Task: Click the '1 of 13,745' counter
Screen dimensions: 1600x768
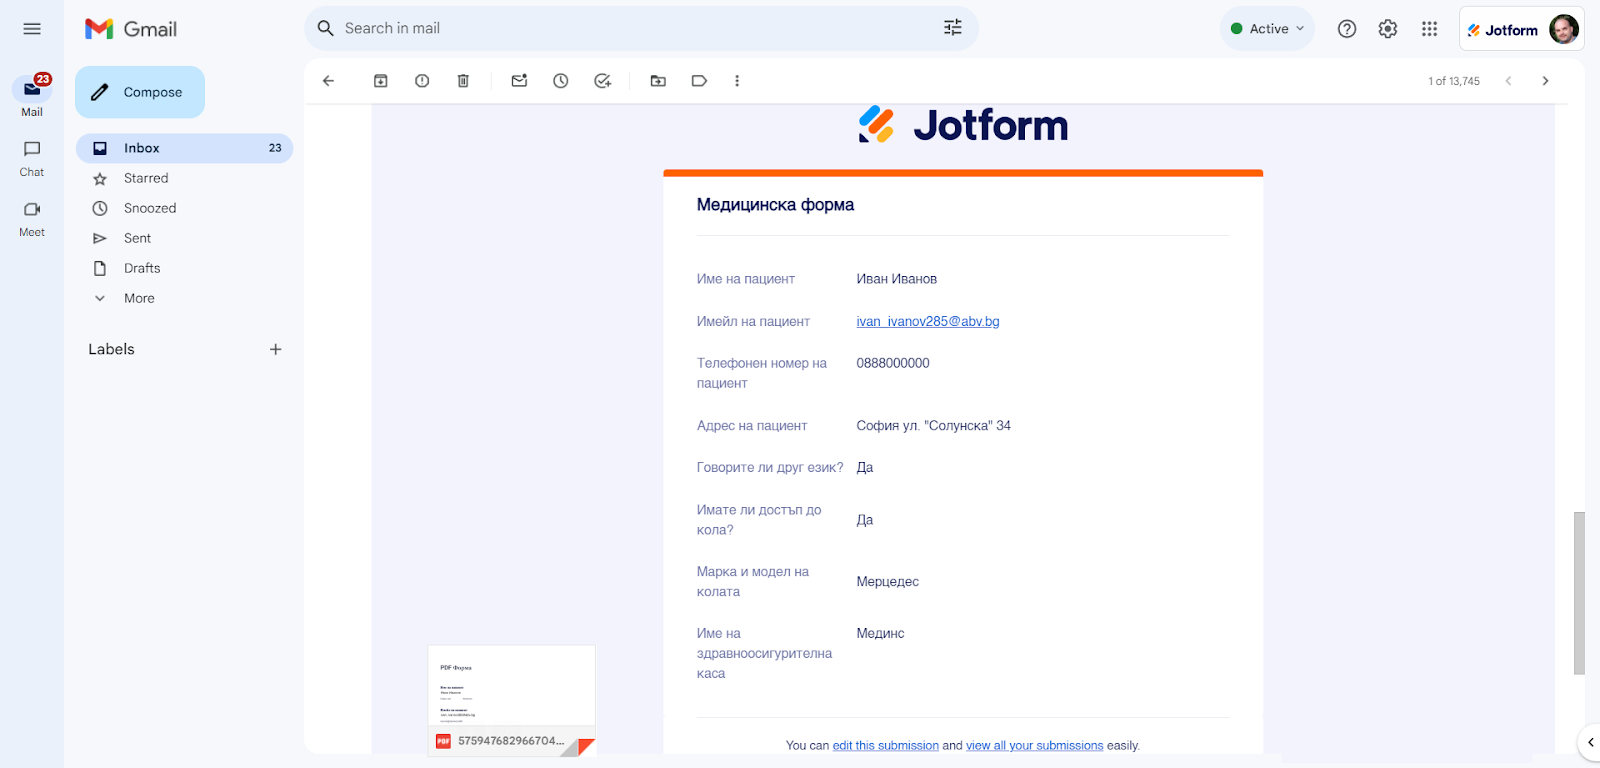Action: pos(1454,81)
